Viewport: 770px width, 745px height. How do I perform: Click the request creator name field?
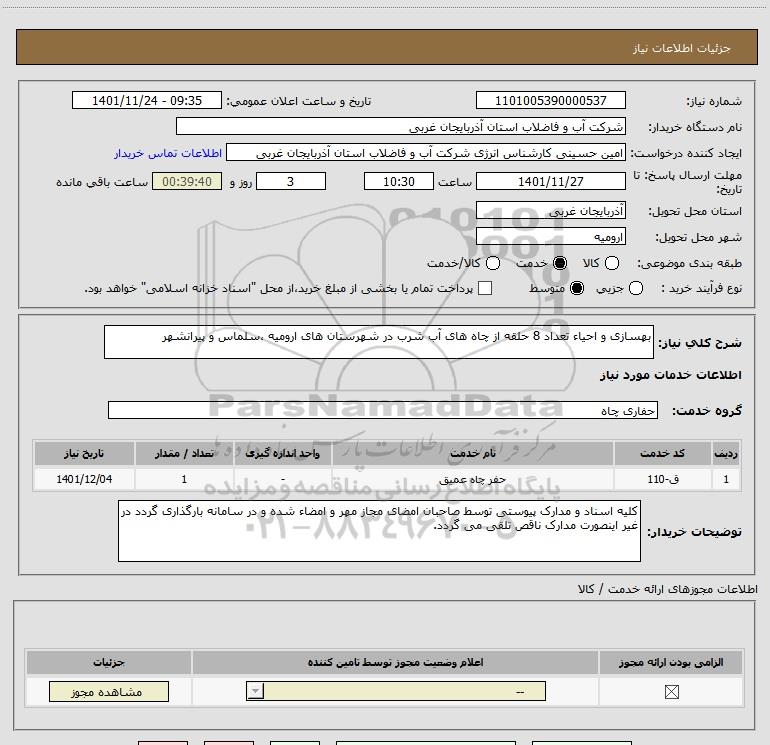[x=426, y=152]
